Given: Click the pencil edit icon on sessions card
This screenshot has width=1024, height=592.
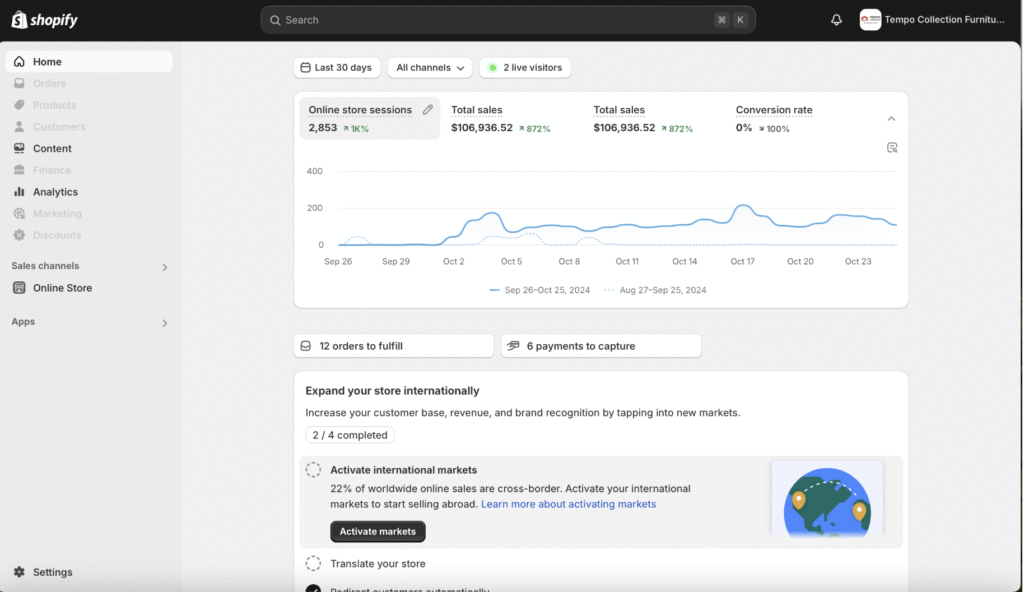Looking at the screenshot, I should click(427, 110).
